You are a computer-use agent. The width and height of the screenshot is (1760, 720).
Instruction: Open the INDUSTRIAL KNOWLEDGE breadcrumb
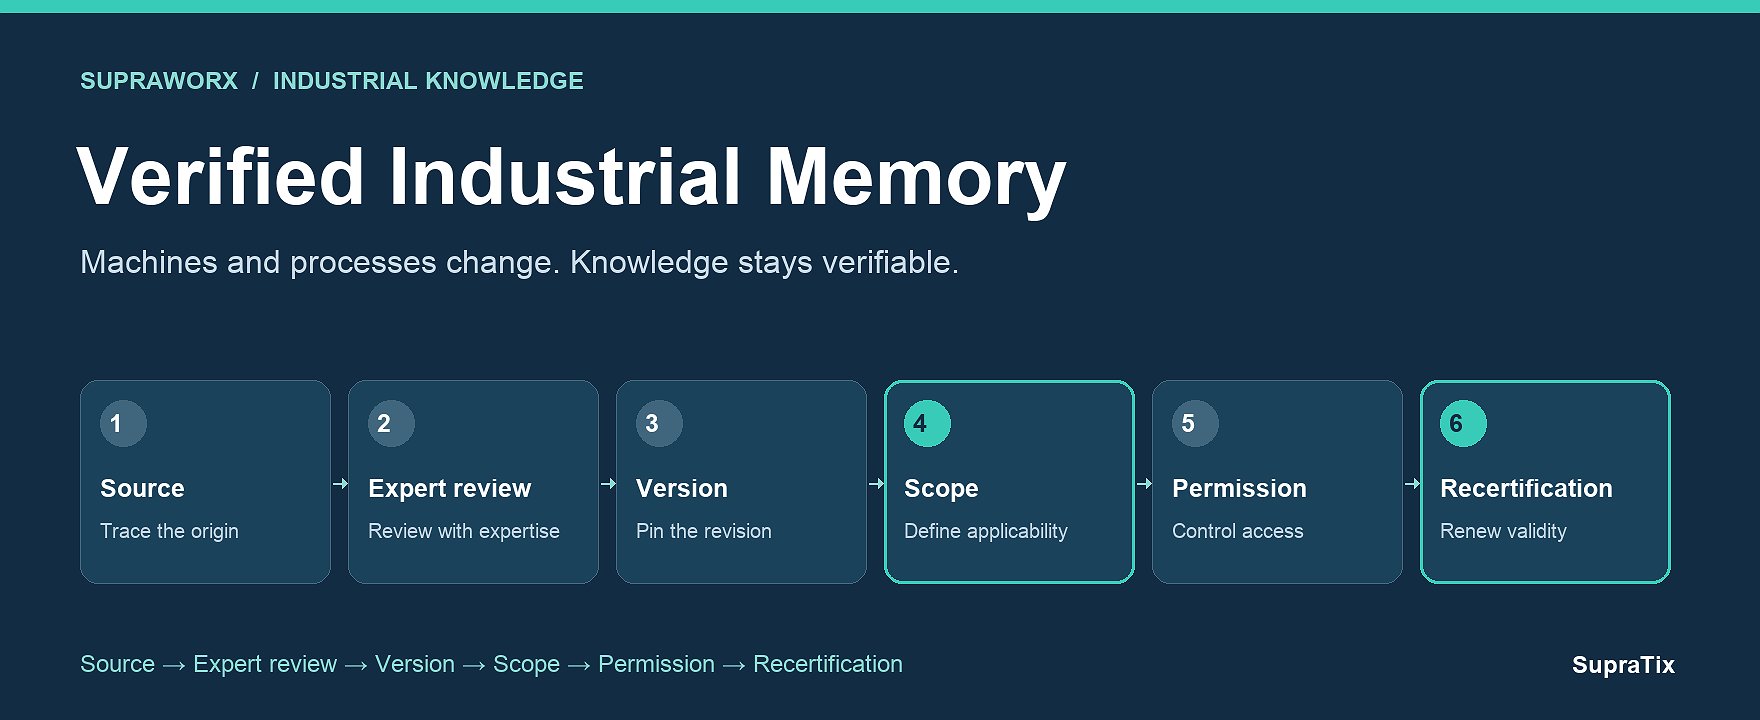pos(428,81)
